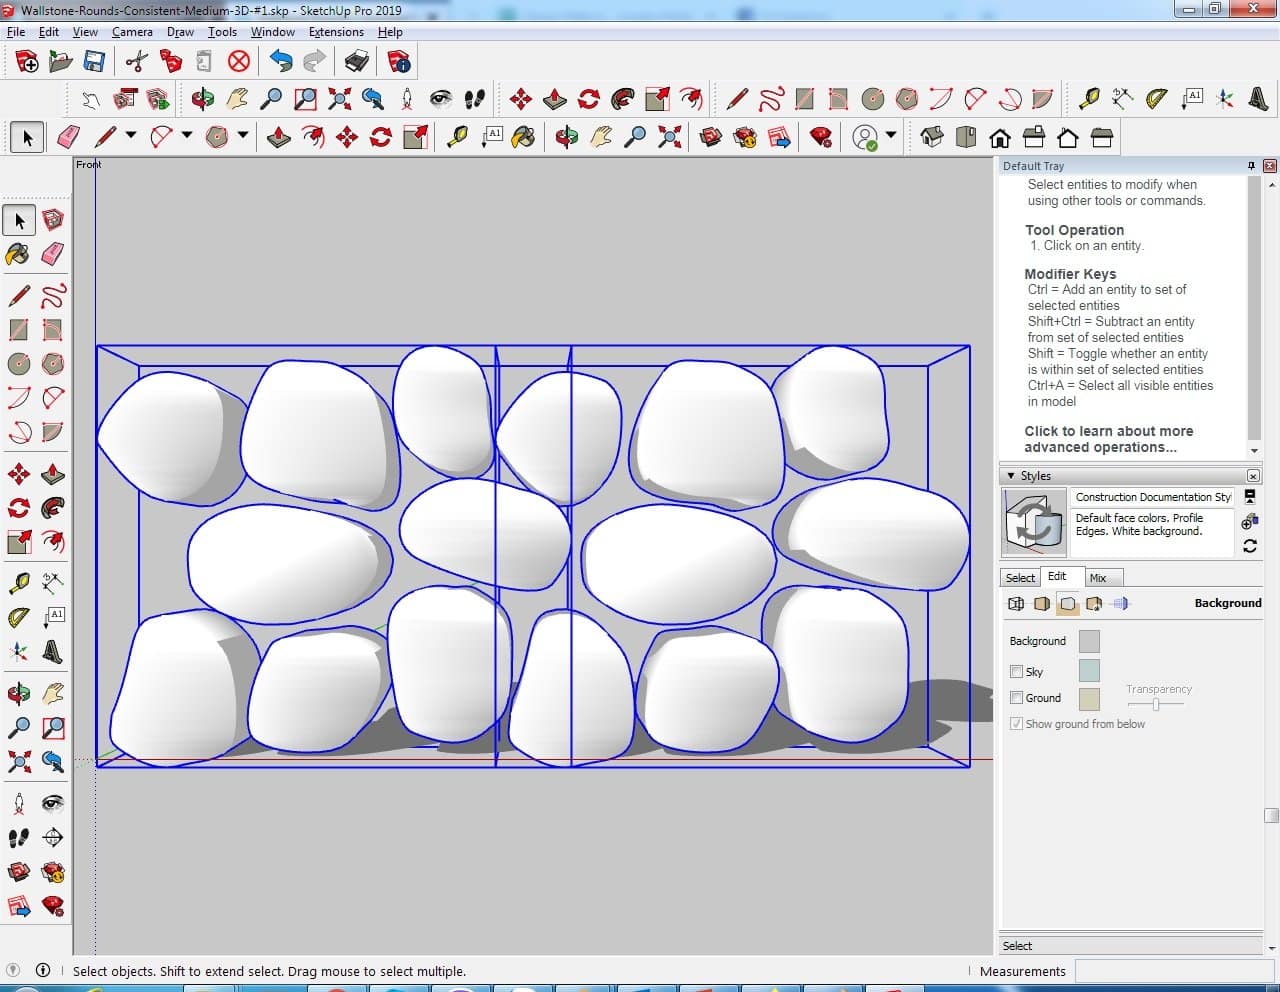This screenshot has width=1280, height=992.
Task: Collapse the Styles panel triangle
Action: pyautogui.click(x=1011, y=476)
